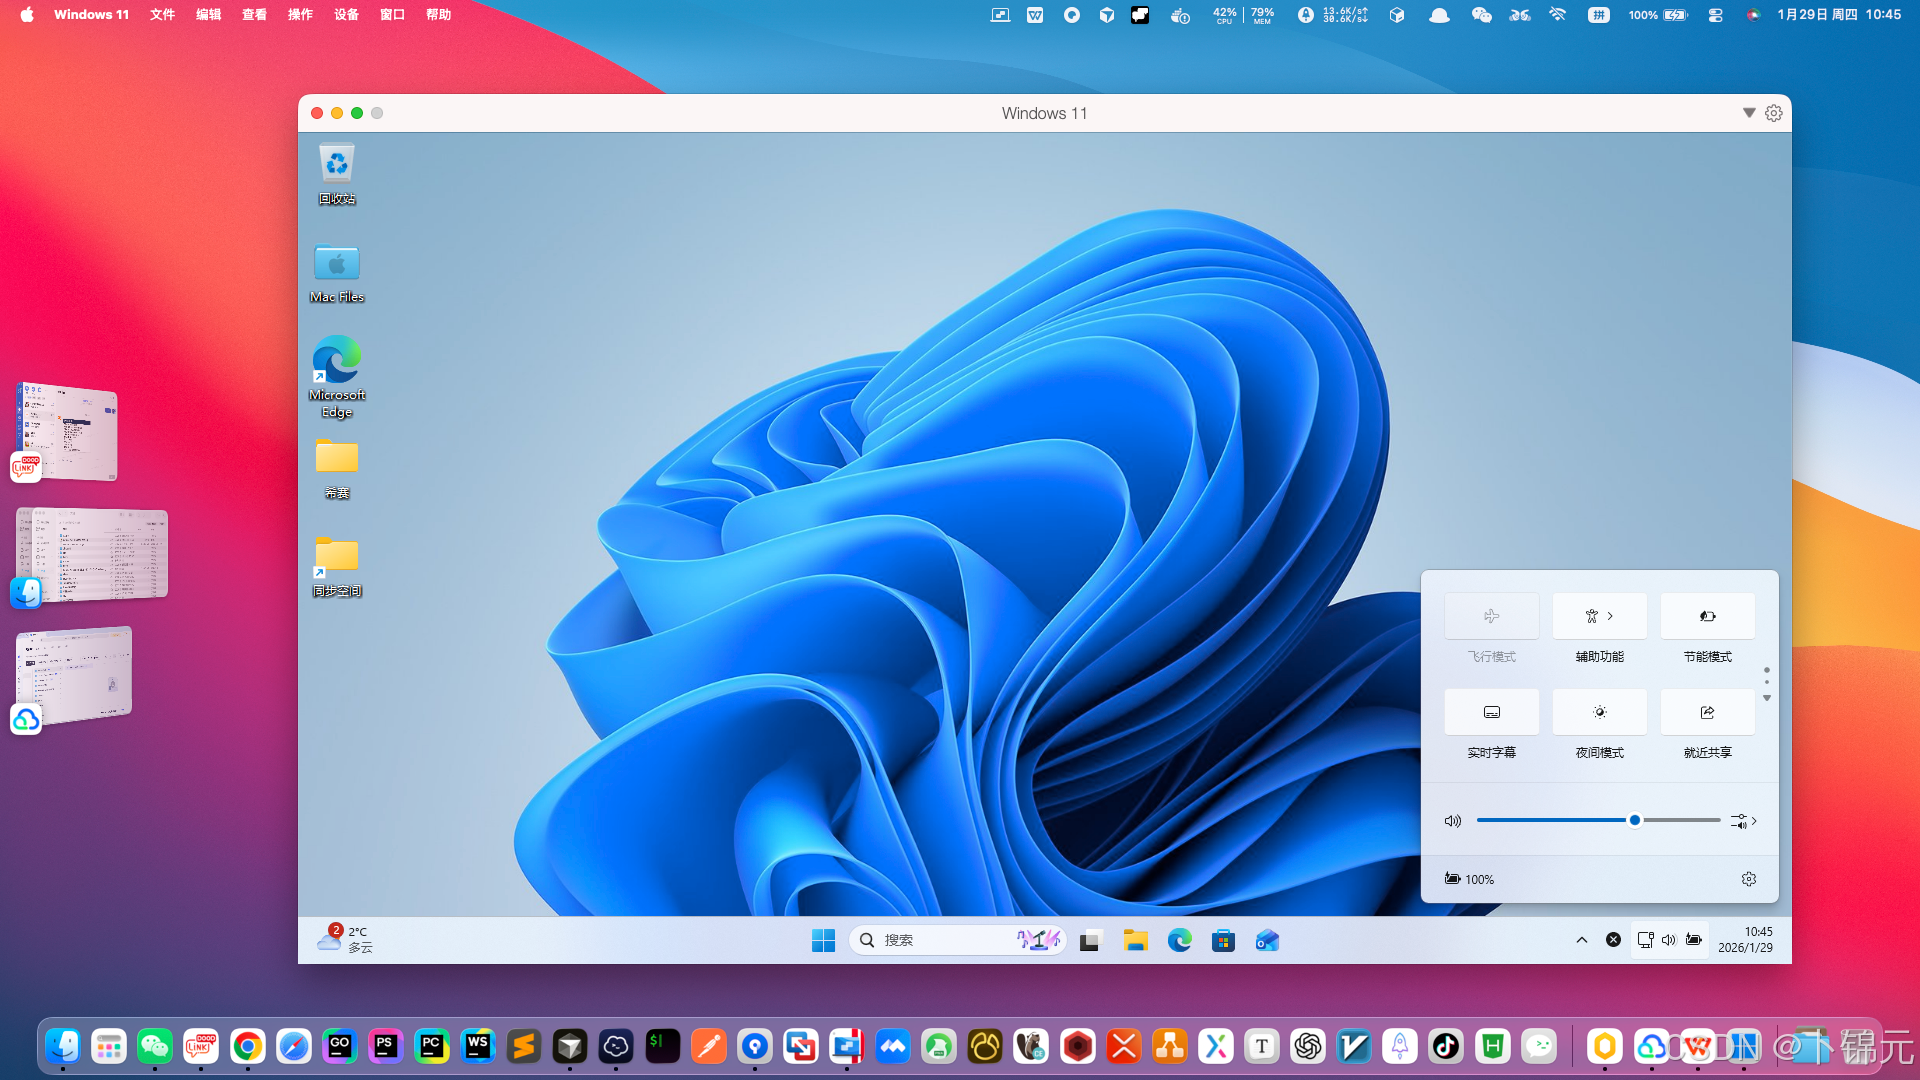Expand sound output options beside volume slider
Viewport: 1920px width, 1080px height.
(1745, 821)
